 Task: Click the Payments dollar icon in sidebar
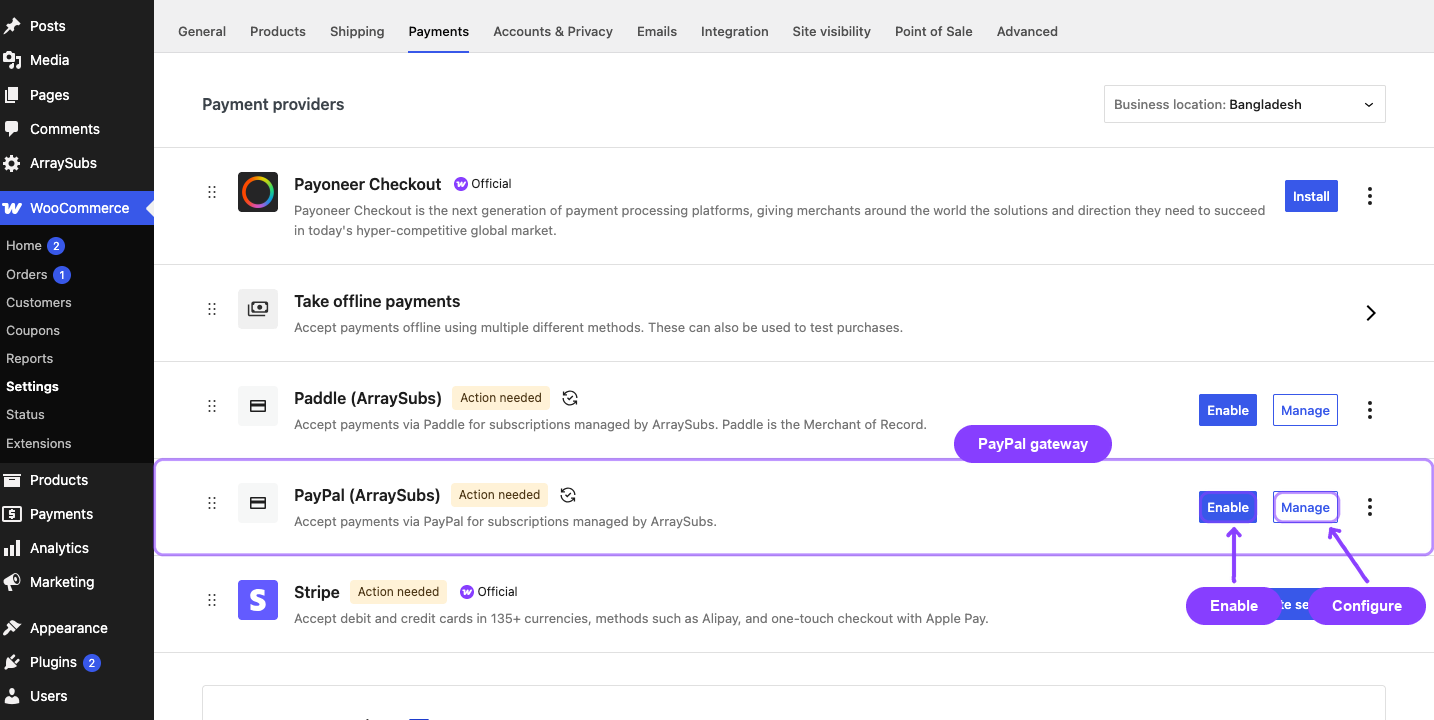12,514
